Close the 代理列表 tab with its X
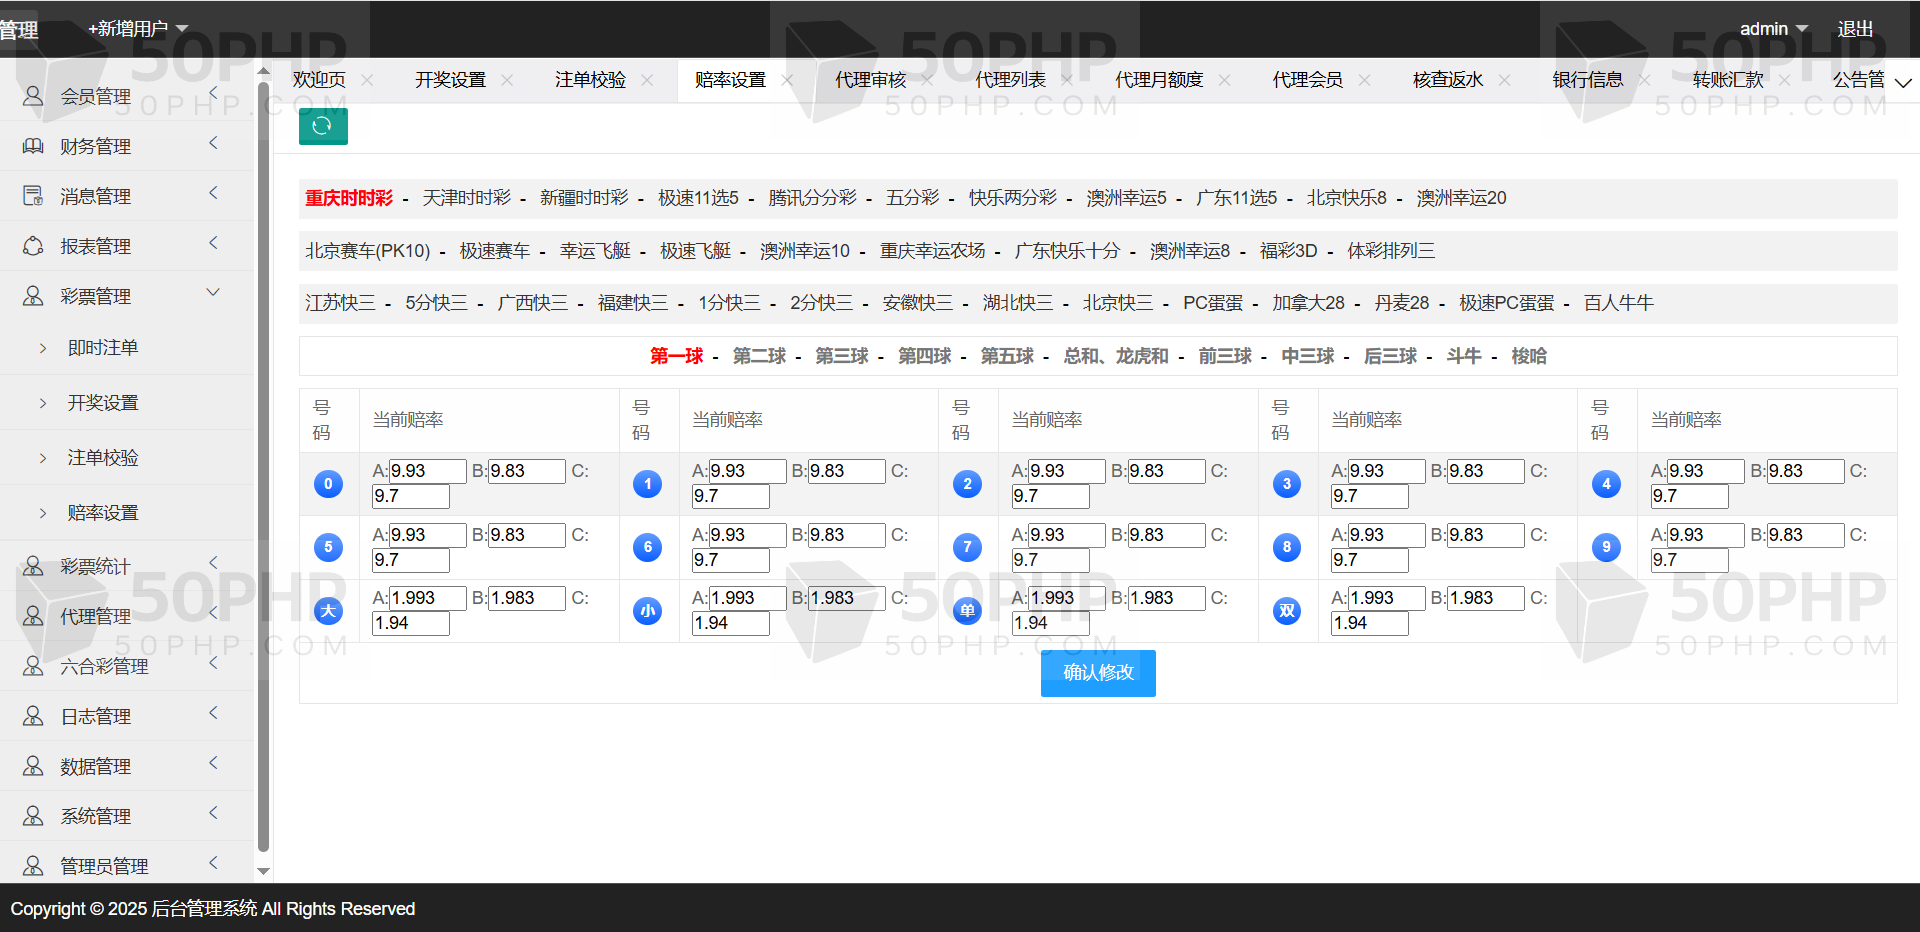The image size is (1920, 932). (x=1067, y=80)
